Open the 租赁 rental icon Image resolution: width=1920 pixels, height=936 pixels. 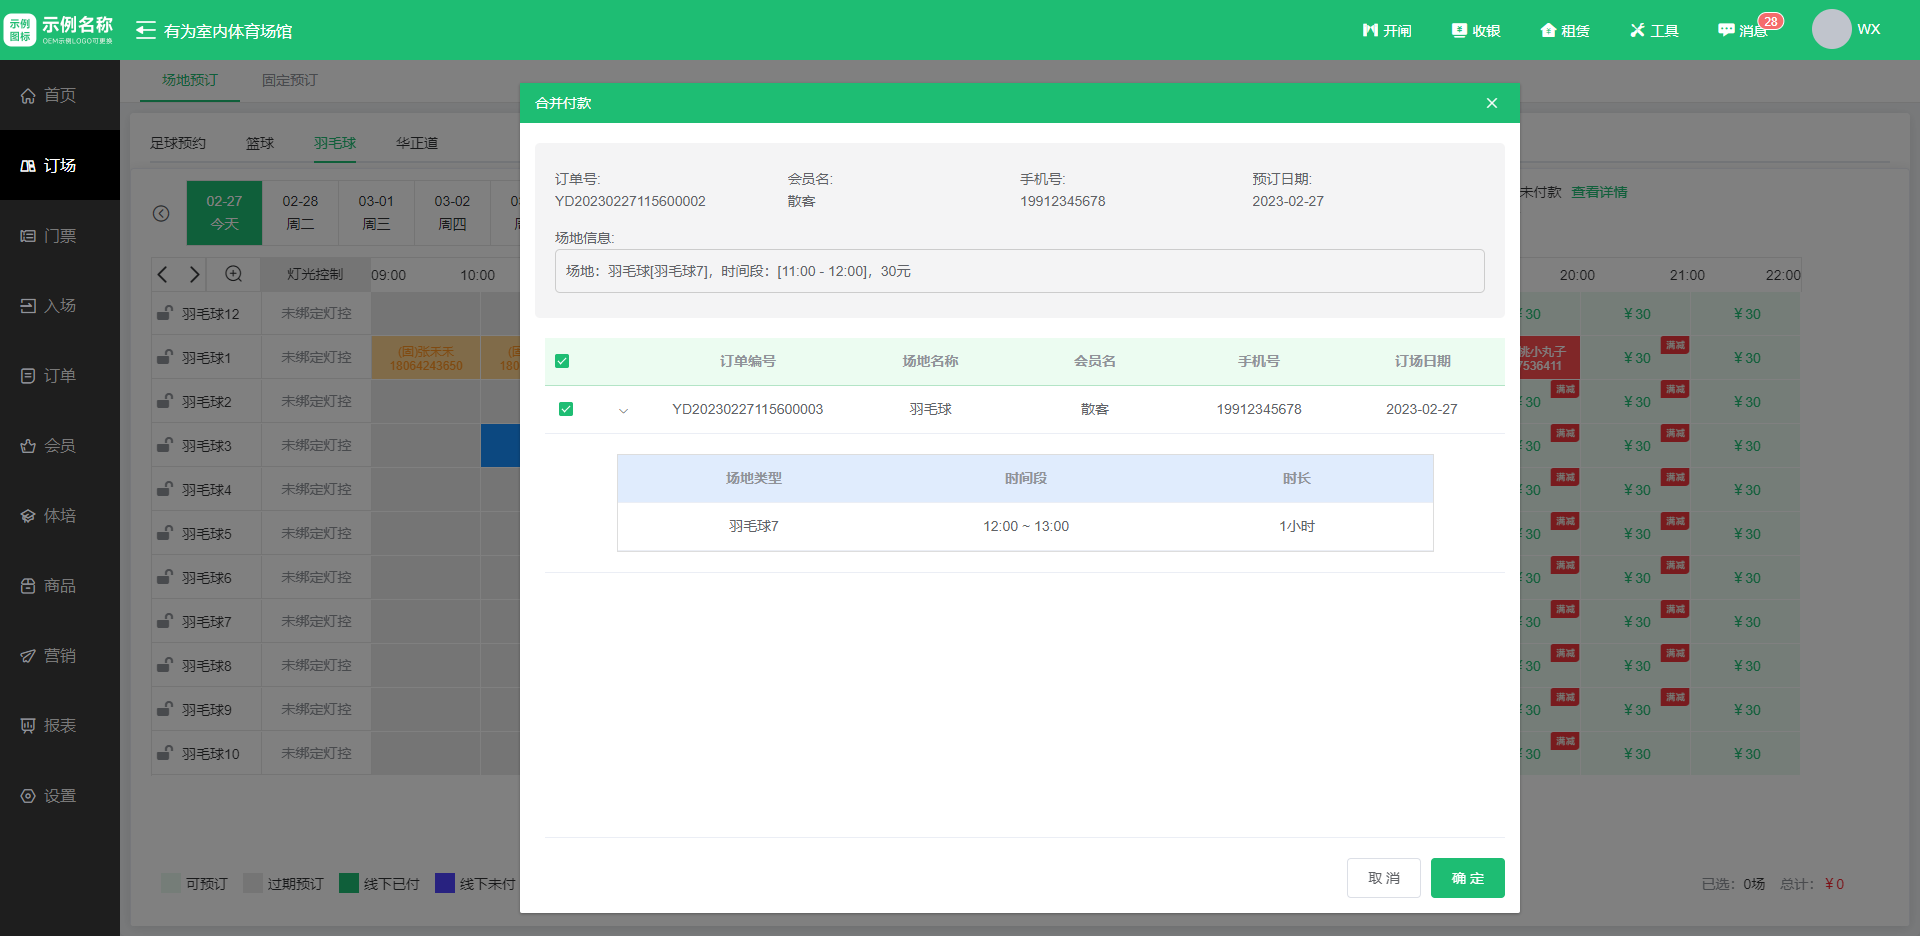click(1548, 31)
